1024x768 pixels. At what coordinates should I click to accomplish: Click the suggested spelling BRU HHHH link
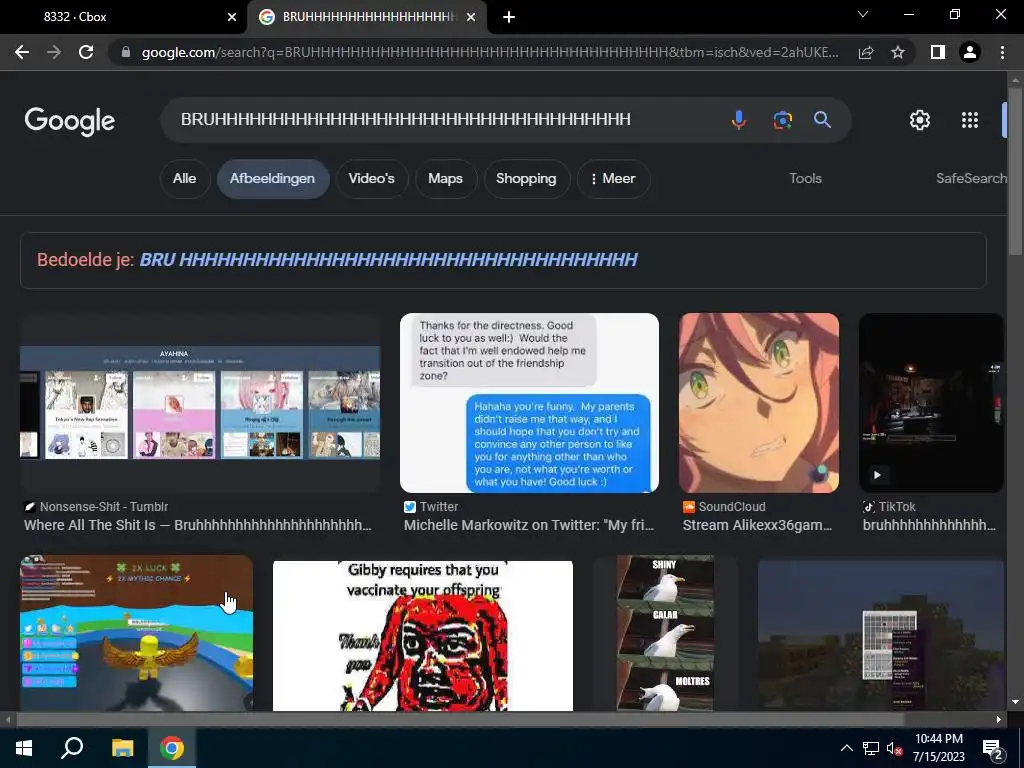(x=389, y=260)
